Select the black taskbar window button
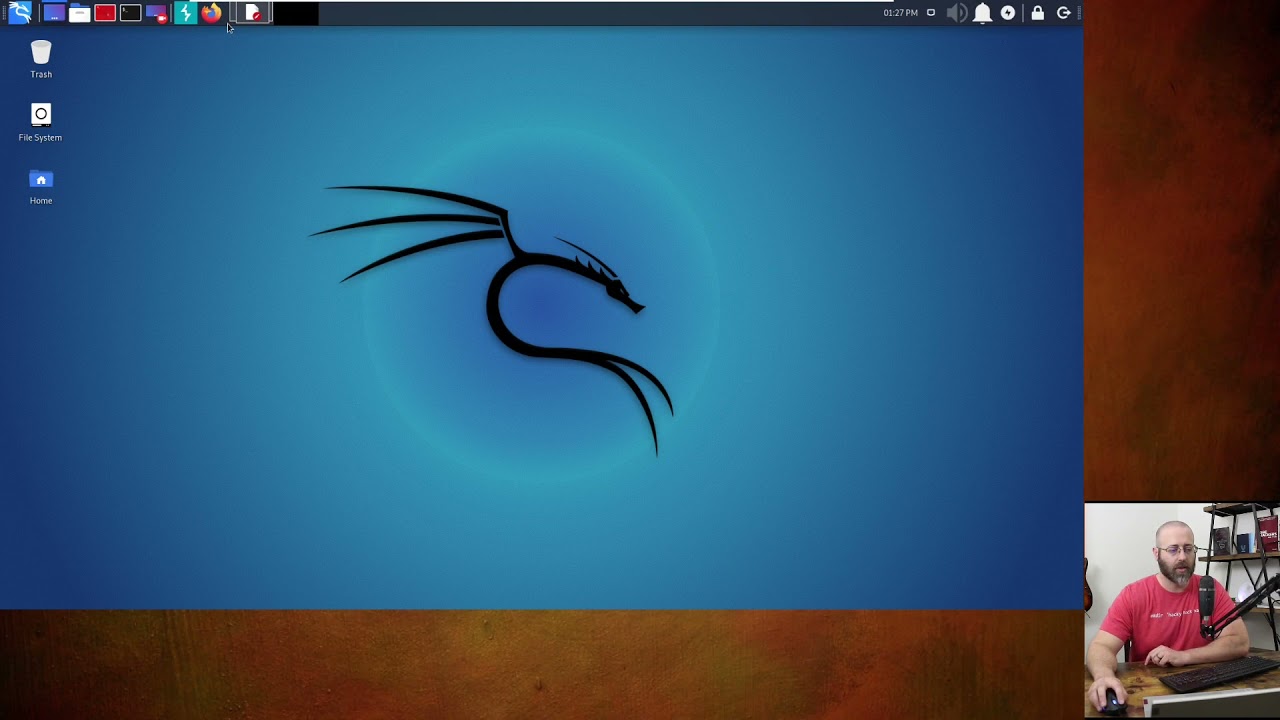 (295, 13)
